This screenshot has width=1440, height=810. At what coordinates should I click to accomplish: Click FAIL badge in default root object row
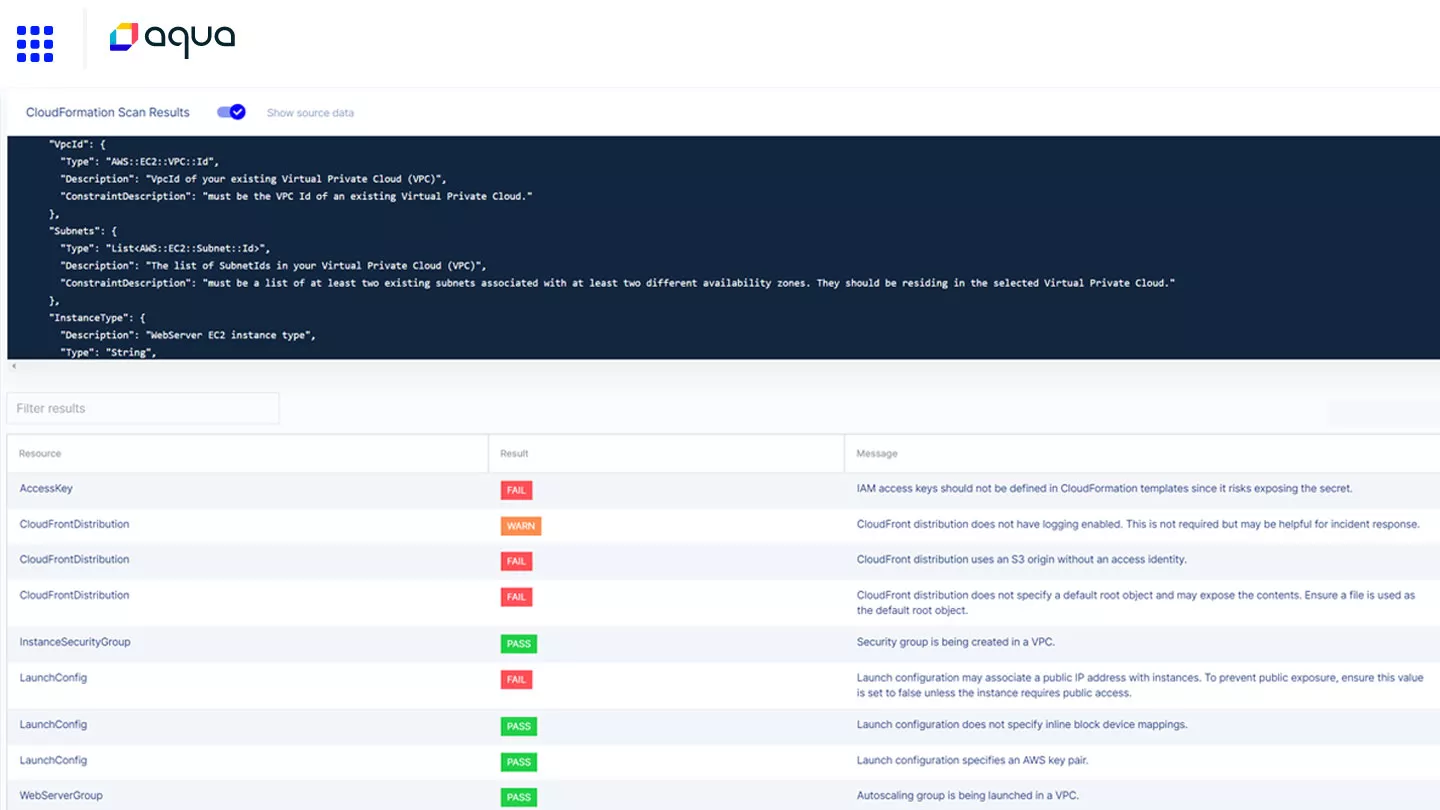(516, 597)
